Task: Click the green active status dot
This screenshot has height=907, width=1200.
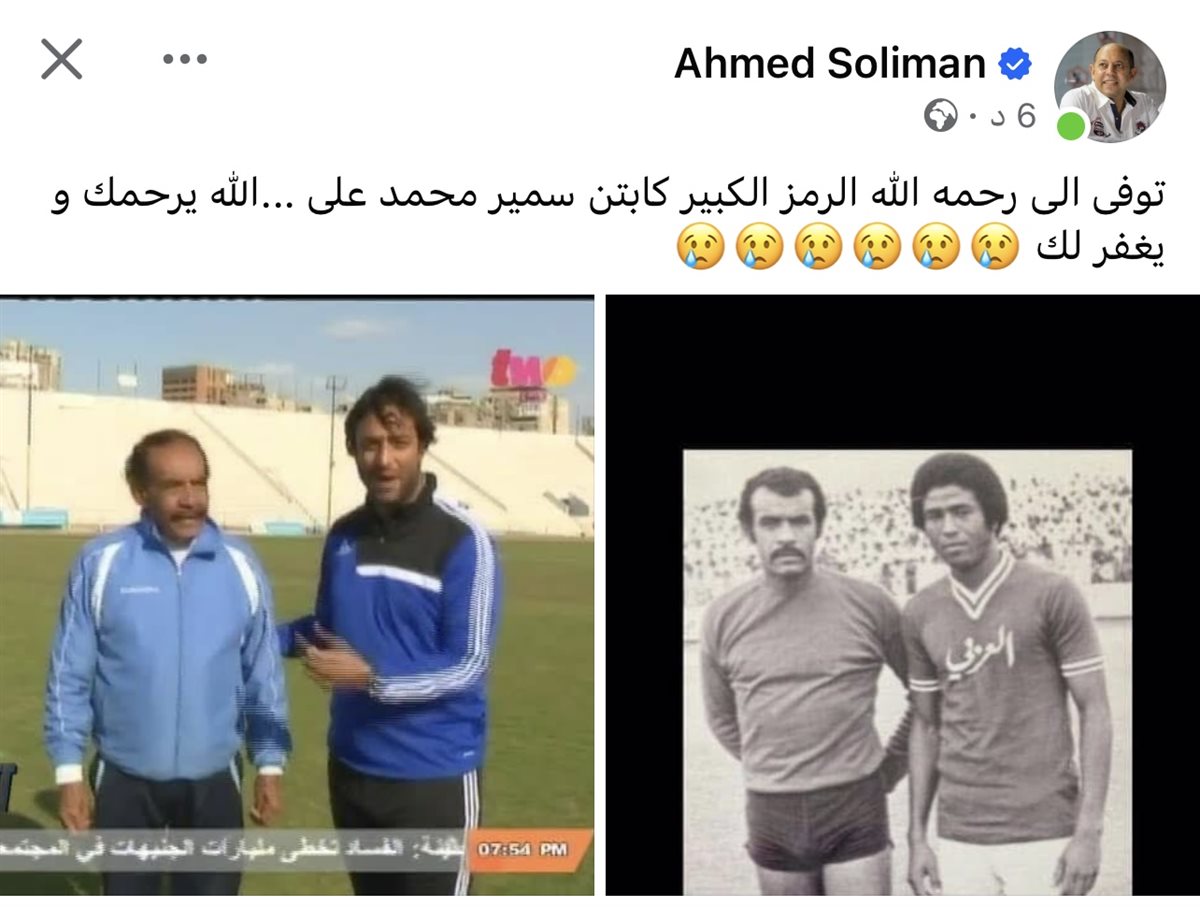Action: [1071, 126]
